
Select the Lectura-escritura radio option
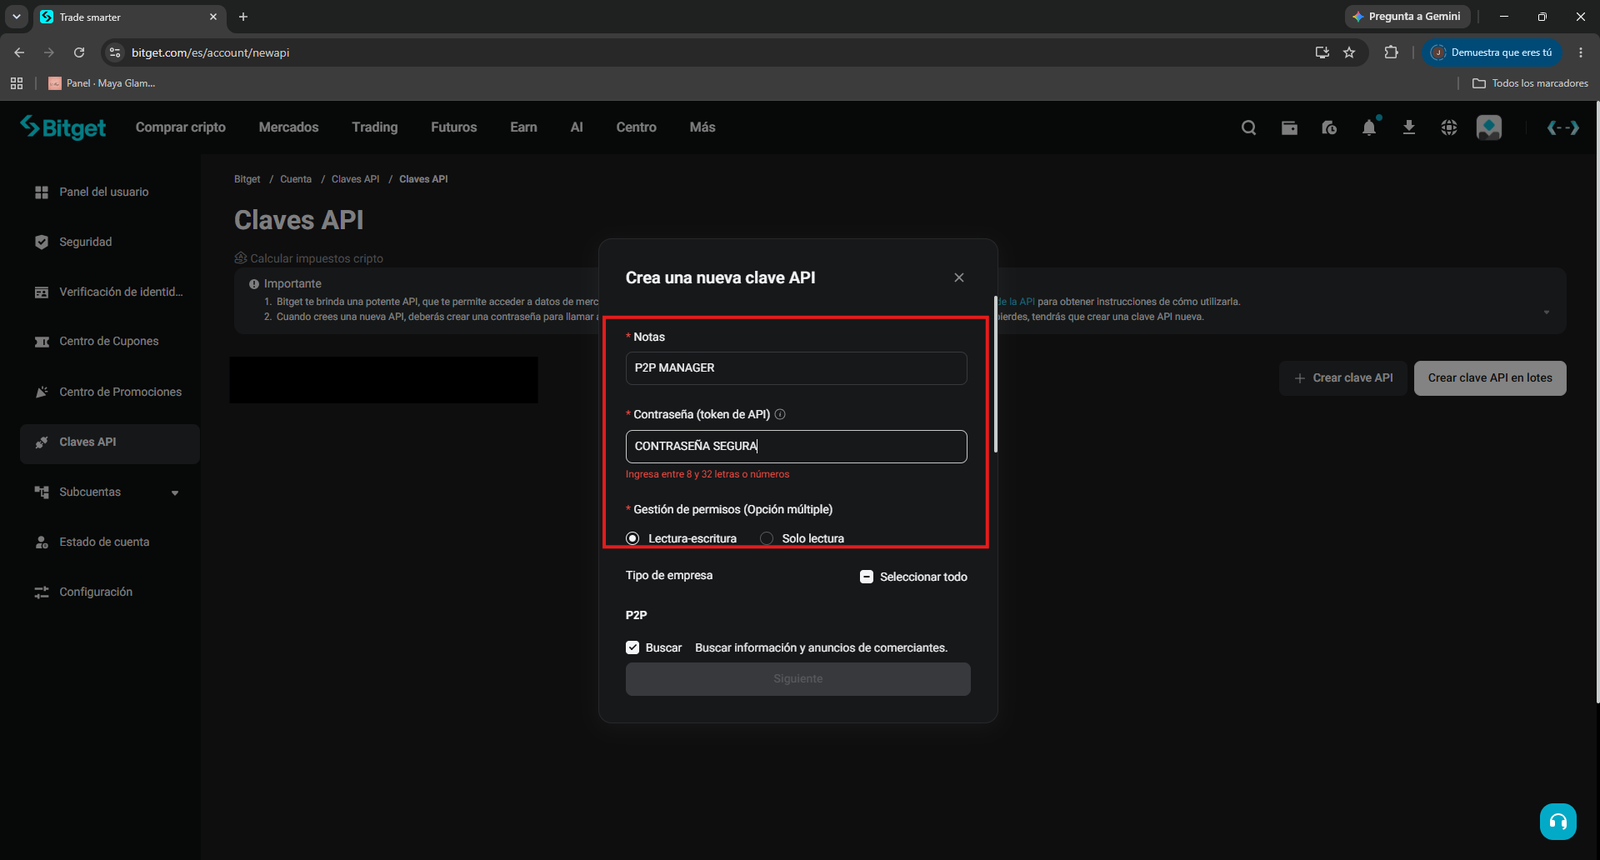click(633, 538)
